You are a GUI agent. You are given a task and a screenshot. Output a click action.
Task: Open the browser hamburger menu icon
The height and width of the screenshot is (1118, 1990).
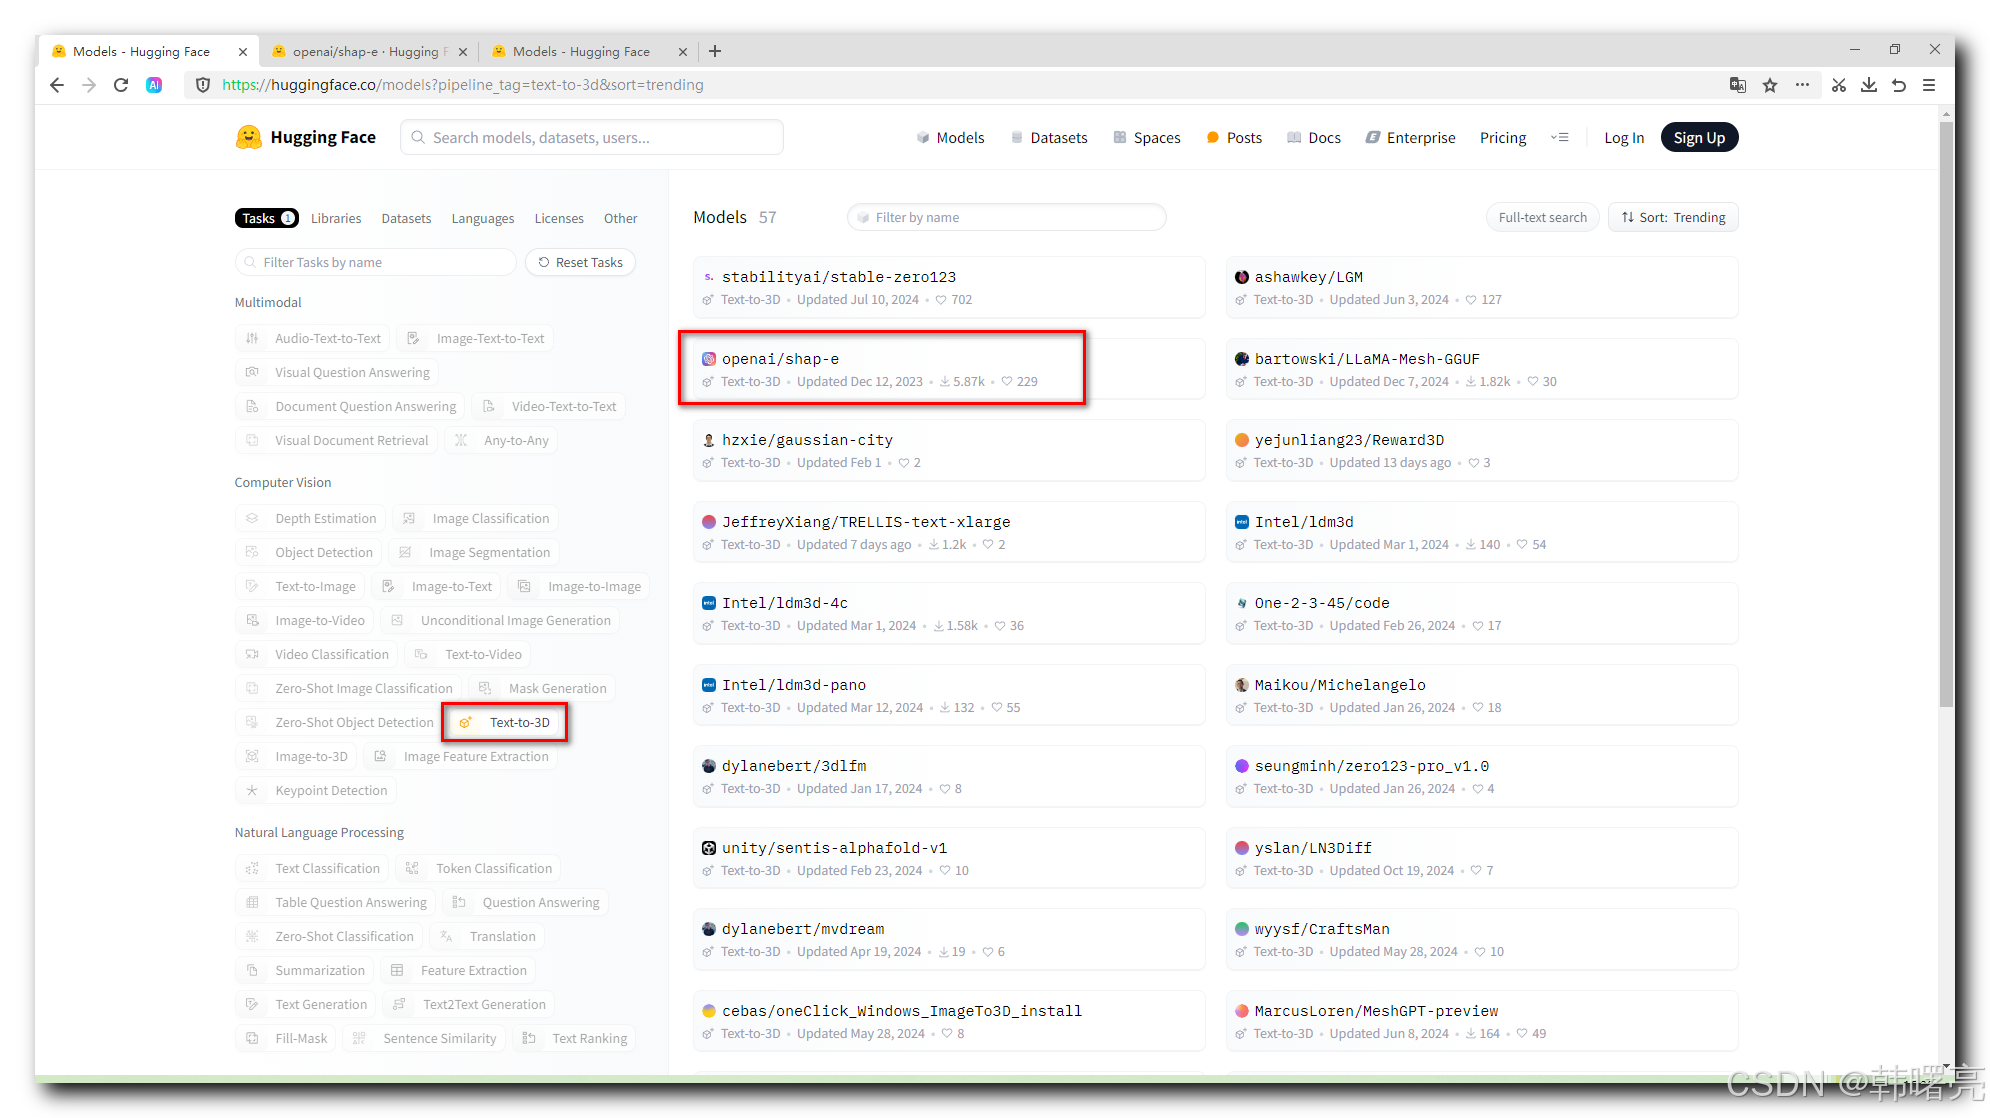coord(1929,85)
